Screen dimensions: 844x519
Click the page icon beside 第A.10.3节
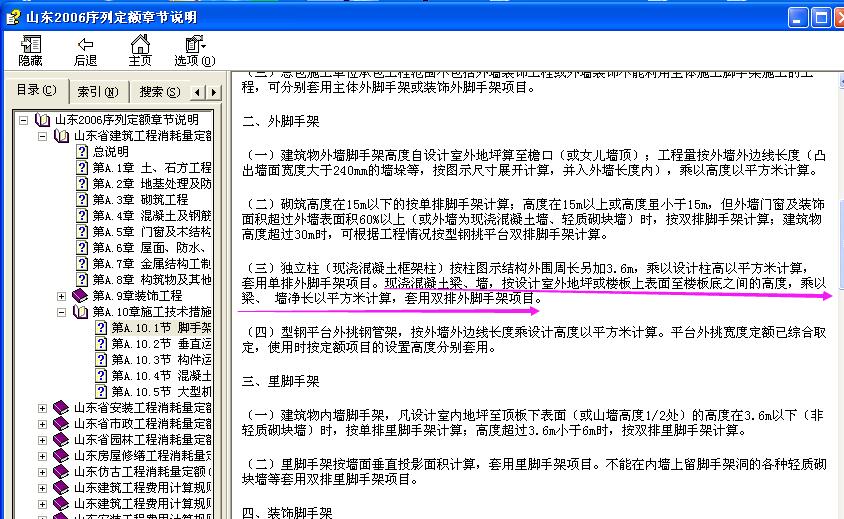pyautogui.click(x=101, y=360)
